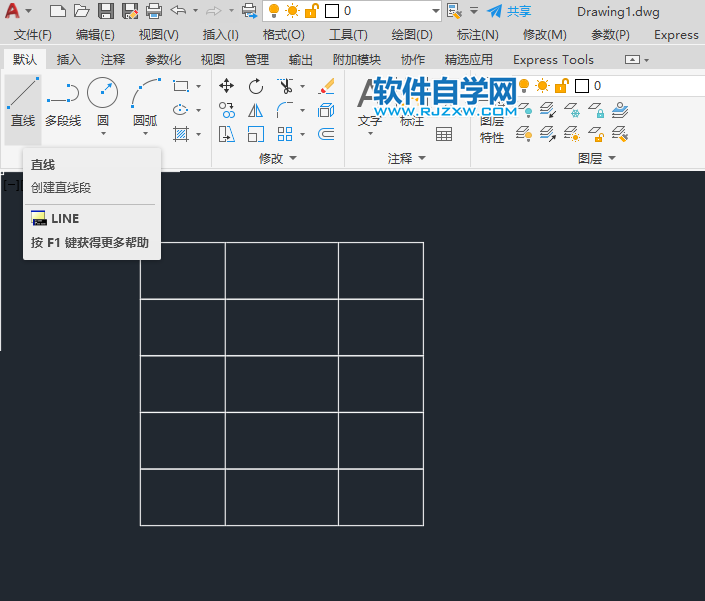Select the Offset tool icon

[x=326, y=134]
